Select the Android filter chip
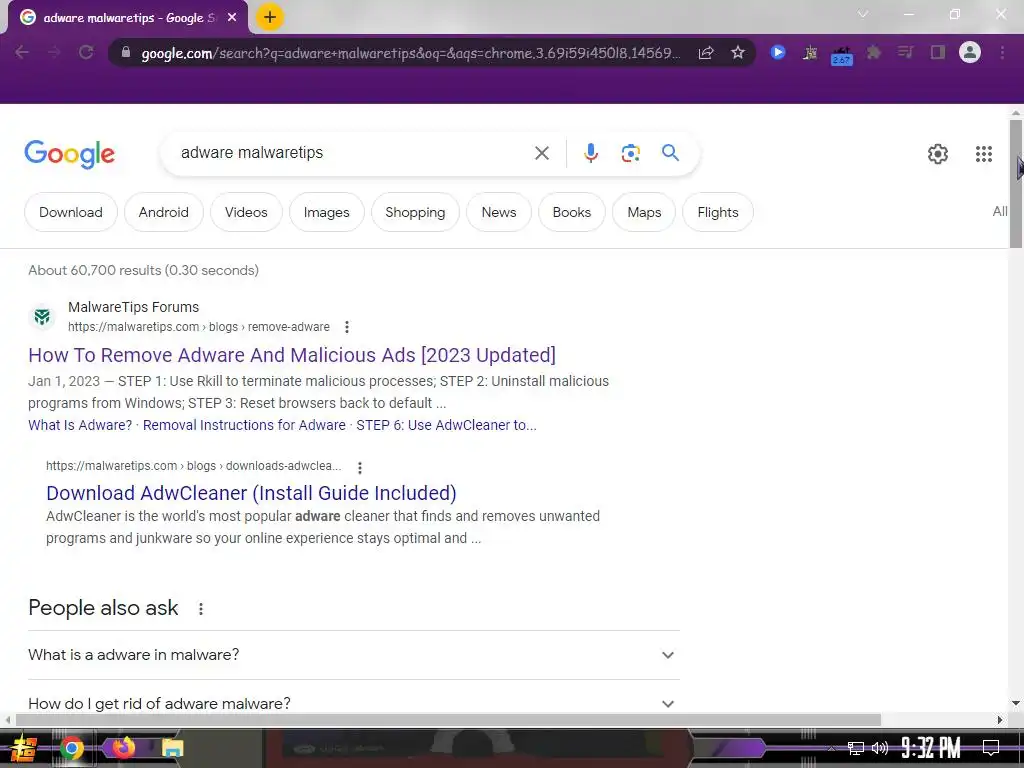 [163, 212]
